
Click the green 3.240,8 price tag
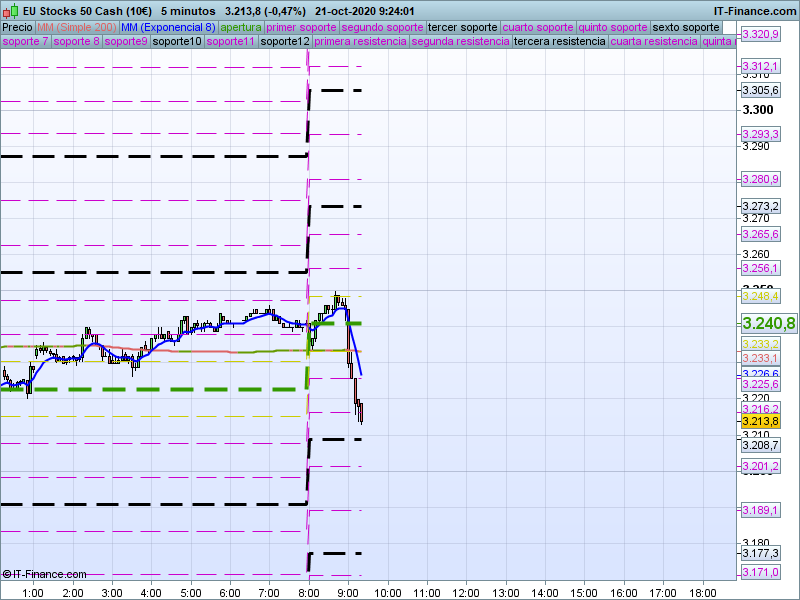(x=768, y=323)
